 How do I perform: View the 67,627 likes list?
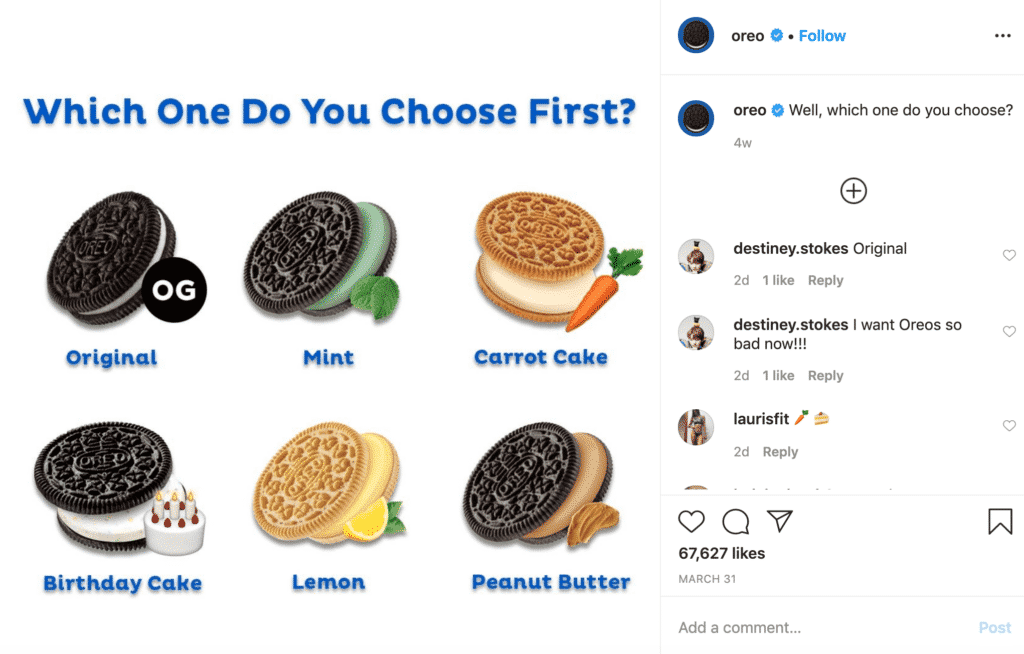point(722,553)
